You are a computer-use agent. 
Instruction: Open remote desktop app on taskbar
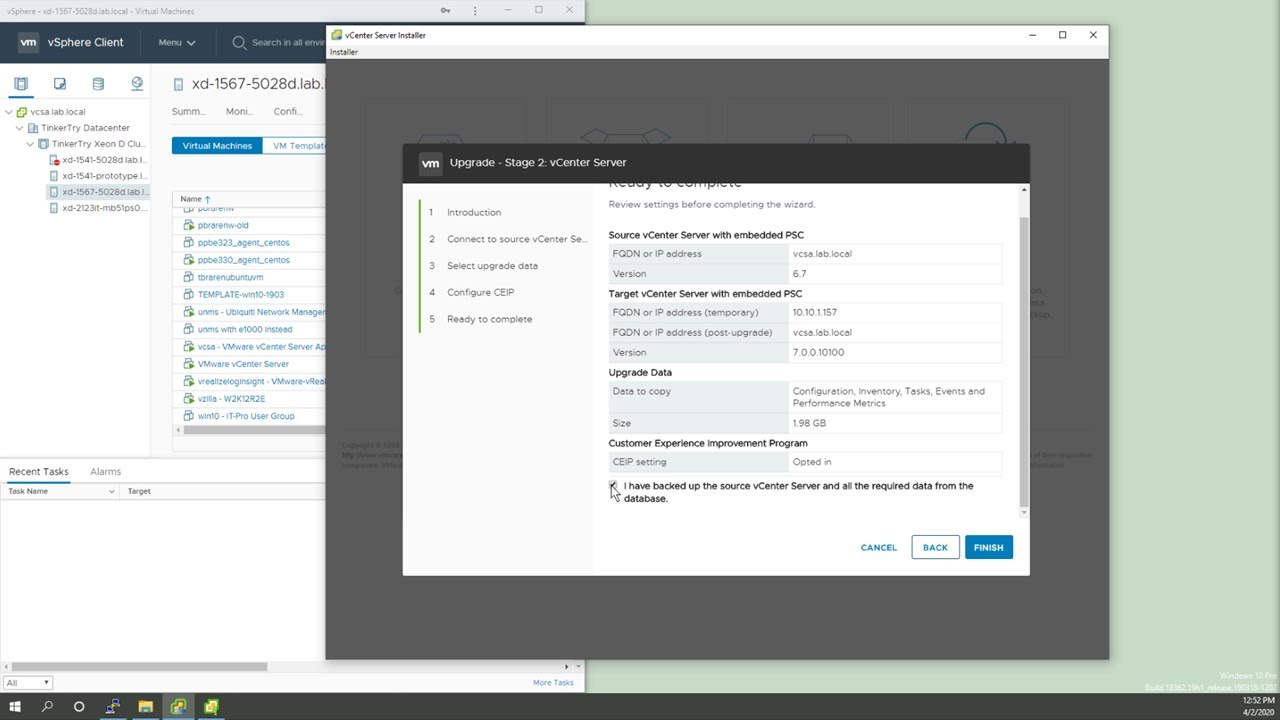click(x=112, y=706)
